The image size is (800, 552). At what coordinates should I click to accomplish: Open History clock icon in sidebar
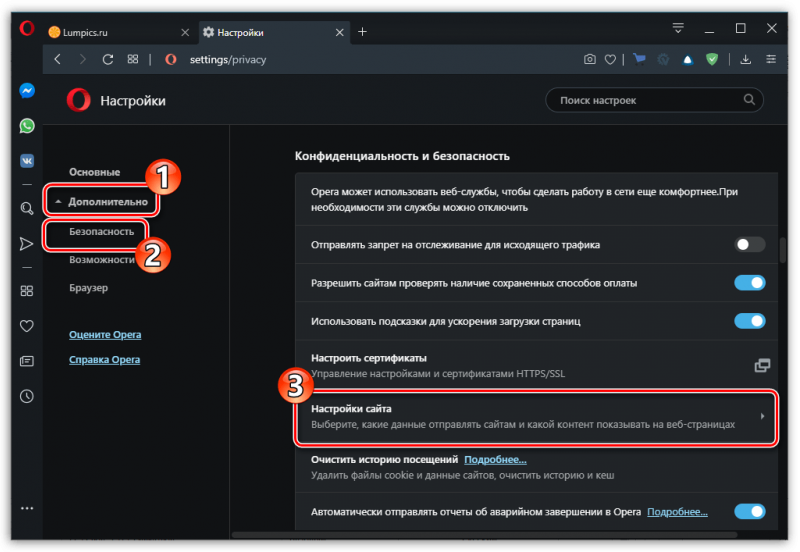[x=27, y=396]
